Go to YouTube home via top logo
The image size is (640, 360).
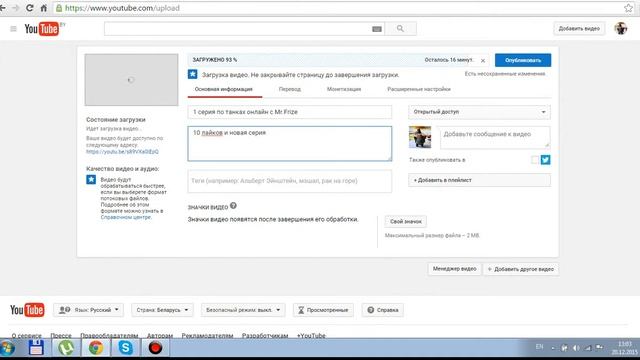tap(42, 29)
